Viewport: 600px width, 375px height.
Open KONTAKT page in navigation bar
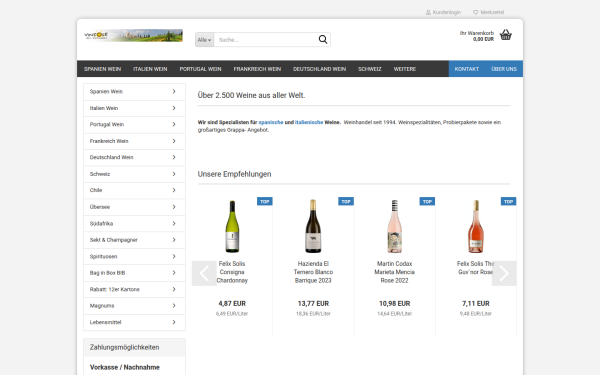pos(467,69)
